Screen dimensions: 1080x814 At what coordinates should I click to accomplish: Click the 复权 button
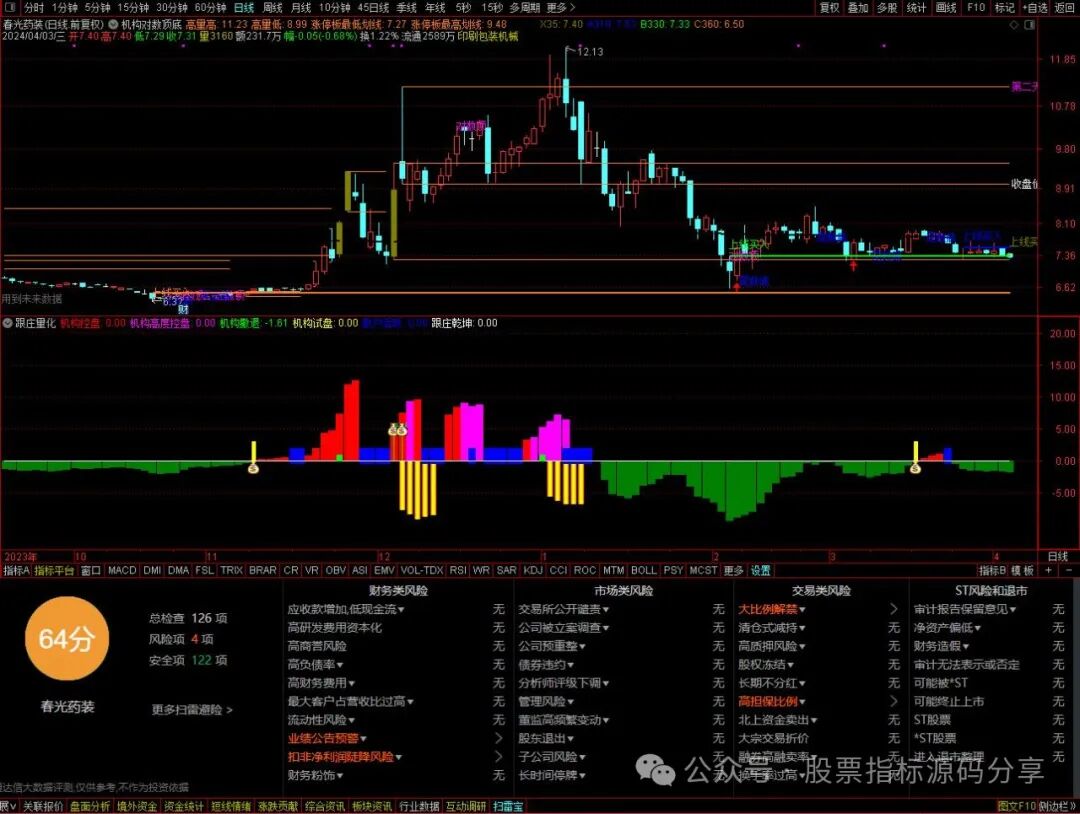click(x=829, y=8)
